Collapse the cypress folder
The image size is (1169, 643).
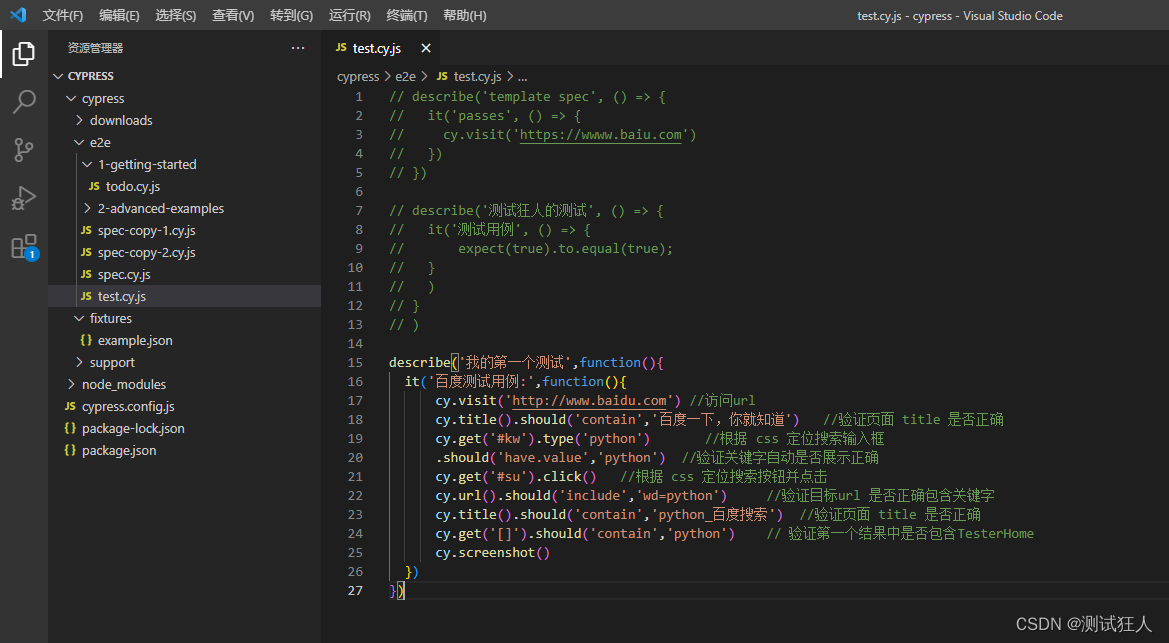[72, 98]
